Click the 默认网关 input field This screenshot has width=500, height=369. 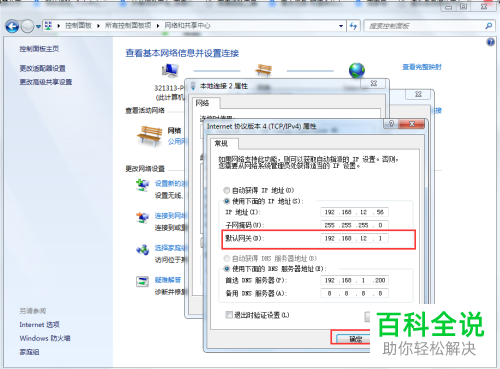pyautogui.click(x=355, y=238)
